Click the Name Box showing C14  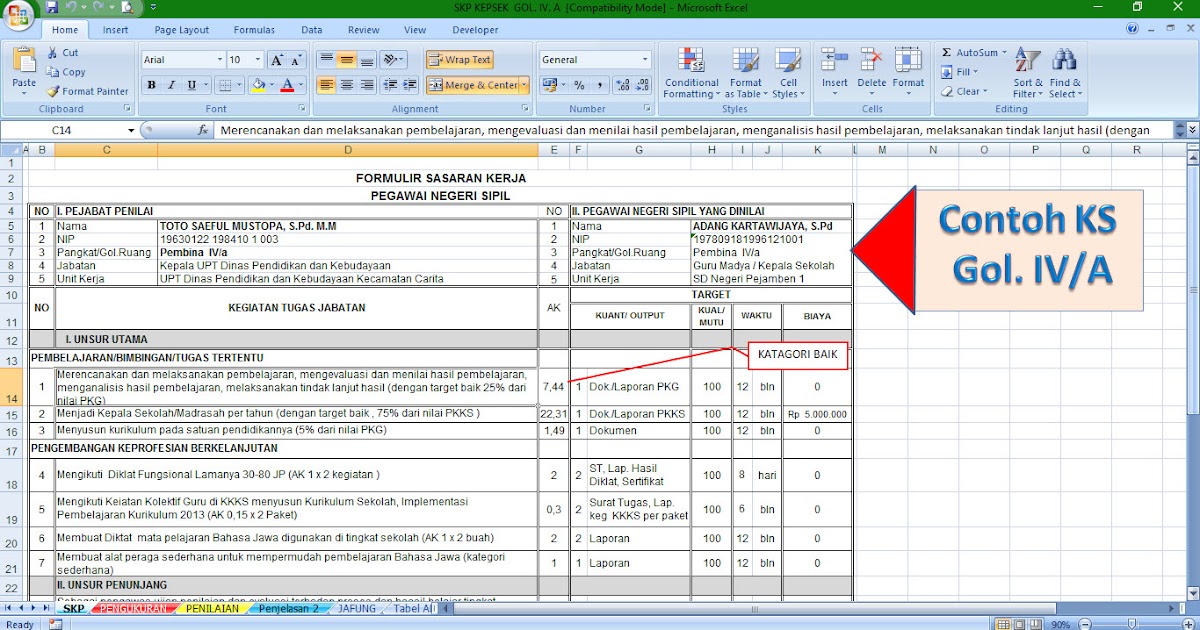(62, 130)
